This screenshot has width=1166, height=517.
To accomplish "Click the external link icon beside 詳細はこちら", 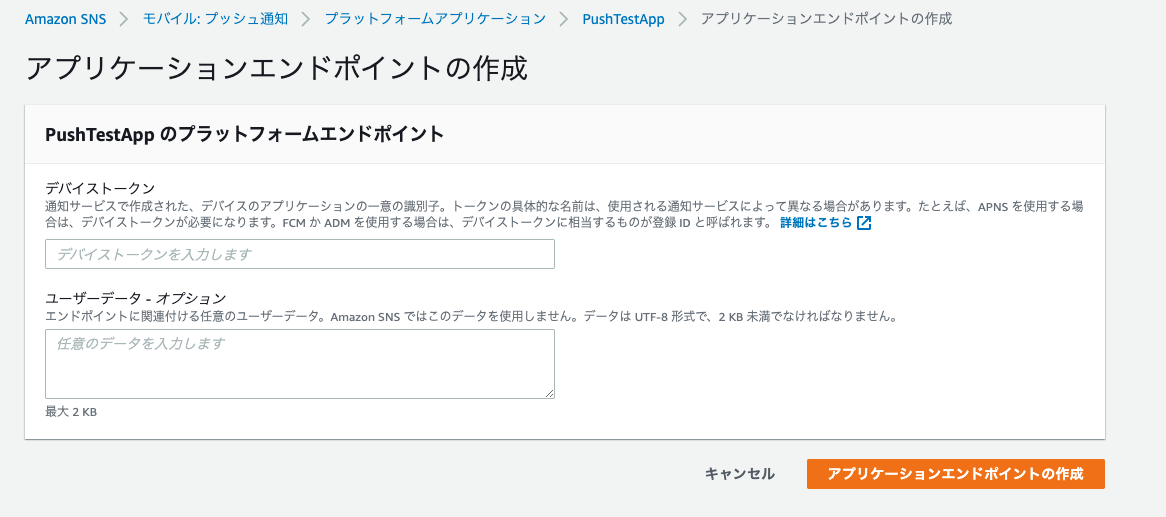I will tap(864, 223).
